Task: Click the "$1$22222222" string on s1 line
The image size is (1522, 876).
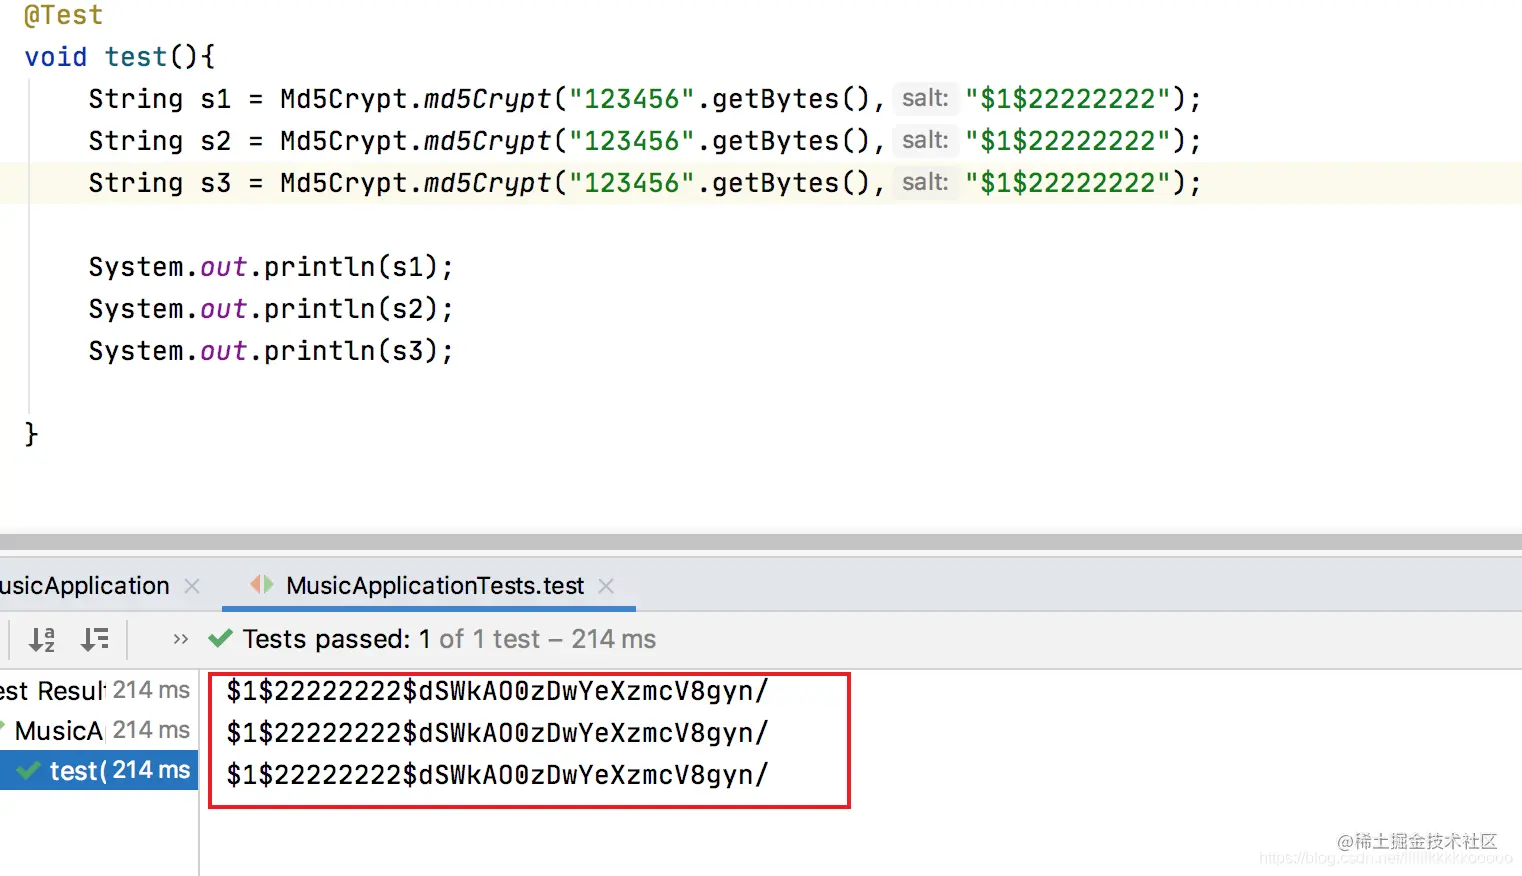Action: [x=1067, y=99]
